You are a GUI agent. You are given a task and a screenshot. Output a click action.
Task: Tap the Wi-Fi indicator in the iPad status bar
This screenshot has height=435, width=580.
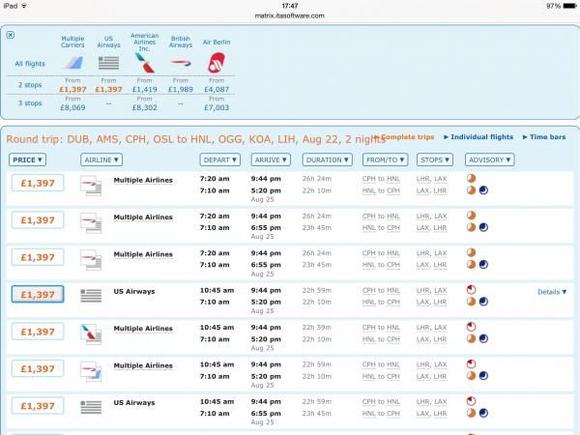tap(24, 6)
